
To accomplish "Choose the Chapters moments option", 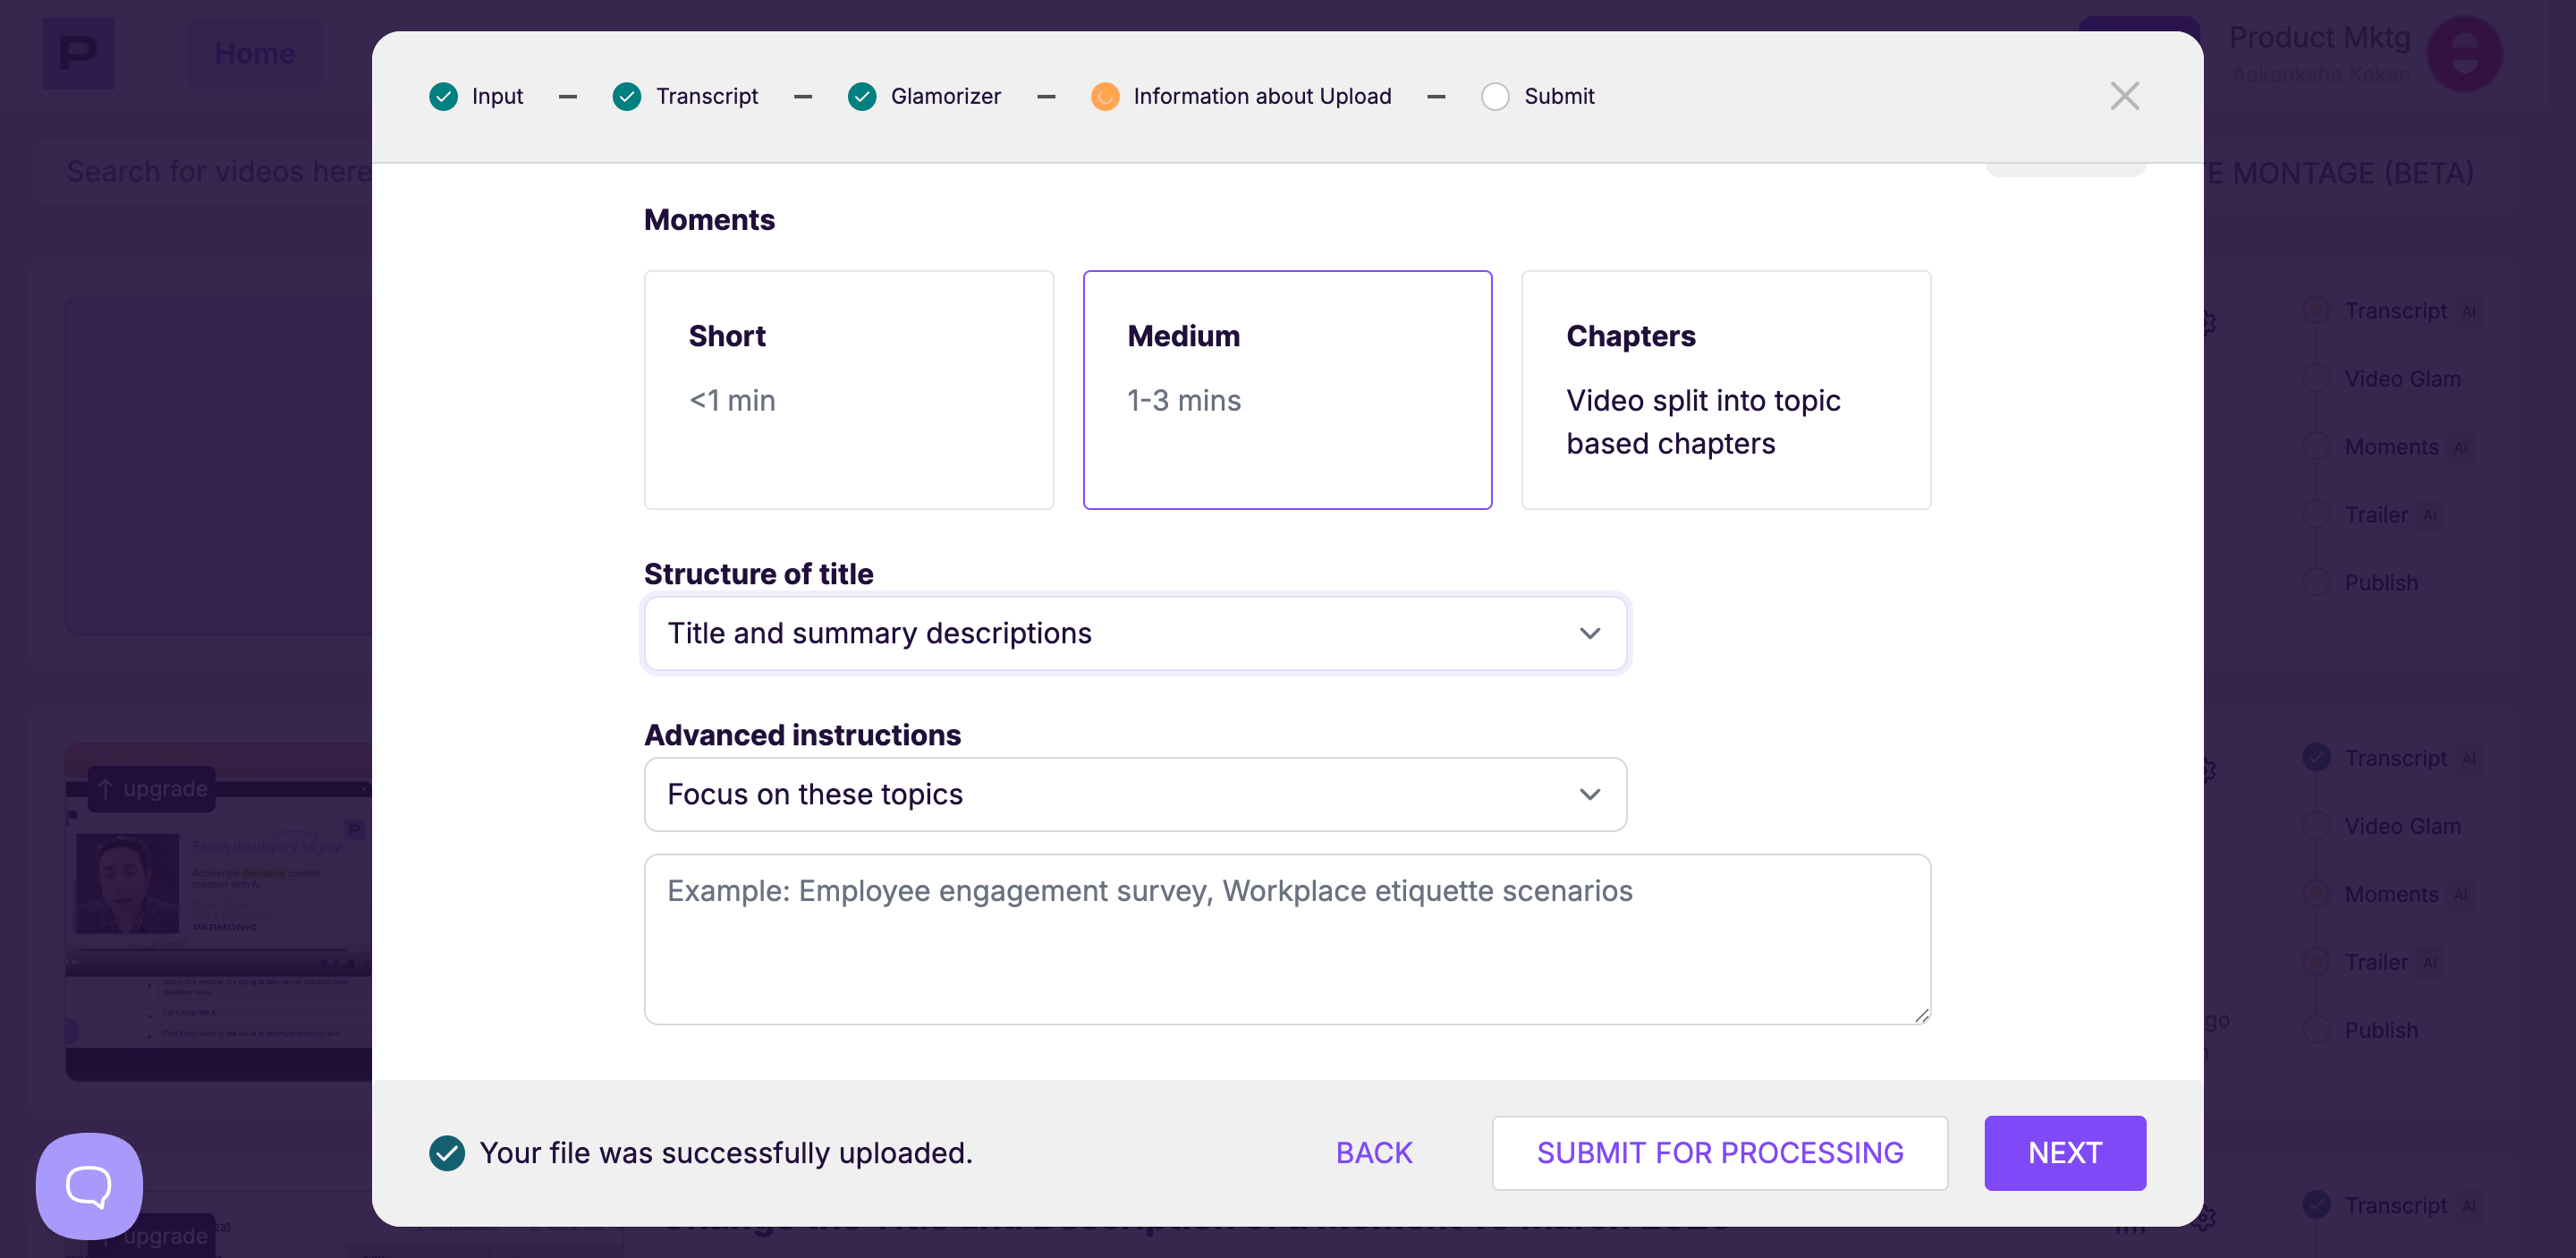I will pyautogui.click(x=1726, y=390).
